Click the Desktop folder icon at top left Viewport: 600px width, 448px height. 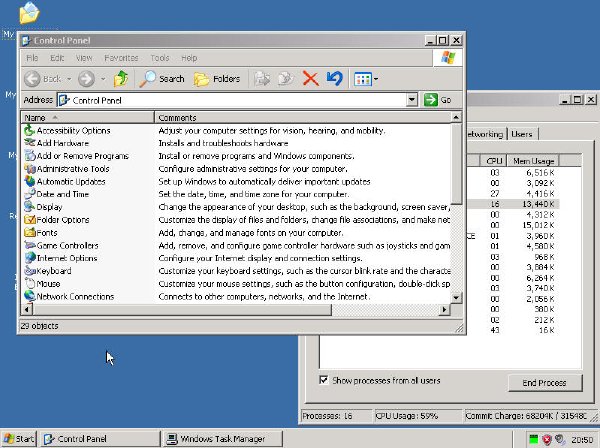pos(29,13)
